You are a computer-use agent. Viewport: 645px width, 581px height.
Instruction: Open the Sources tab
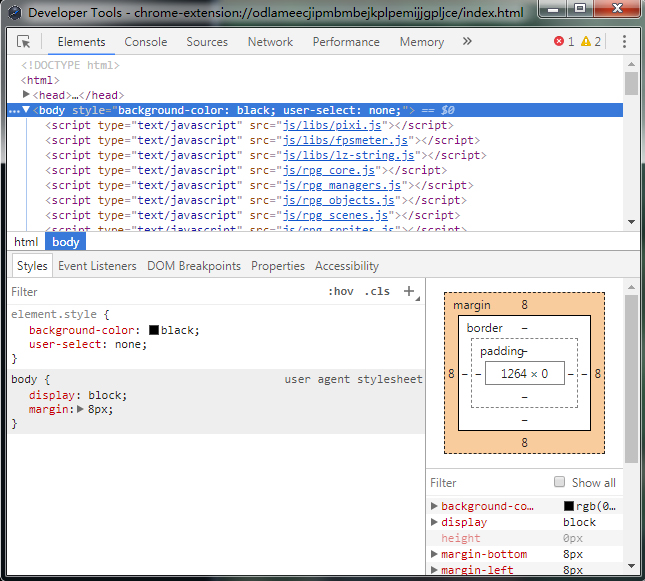[x=207, y=42]
